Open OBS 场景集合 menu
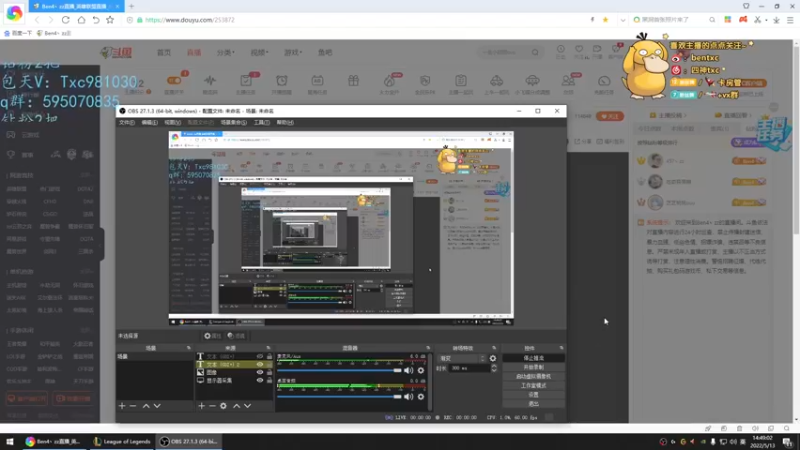800x450 pixels. tap(234, 122)
